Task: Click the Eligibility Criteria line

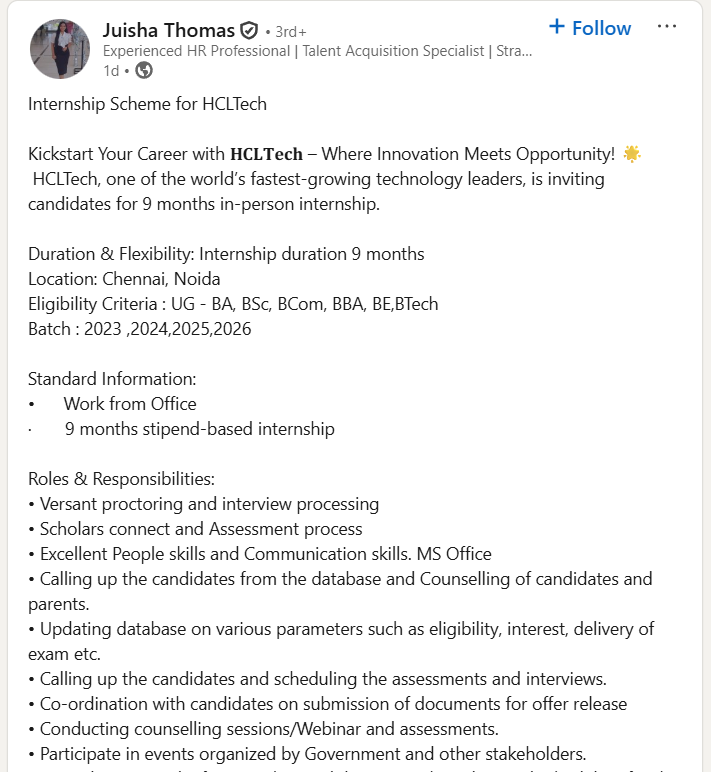Action: click(233, 304)
